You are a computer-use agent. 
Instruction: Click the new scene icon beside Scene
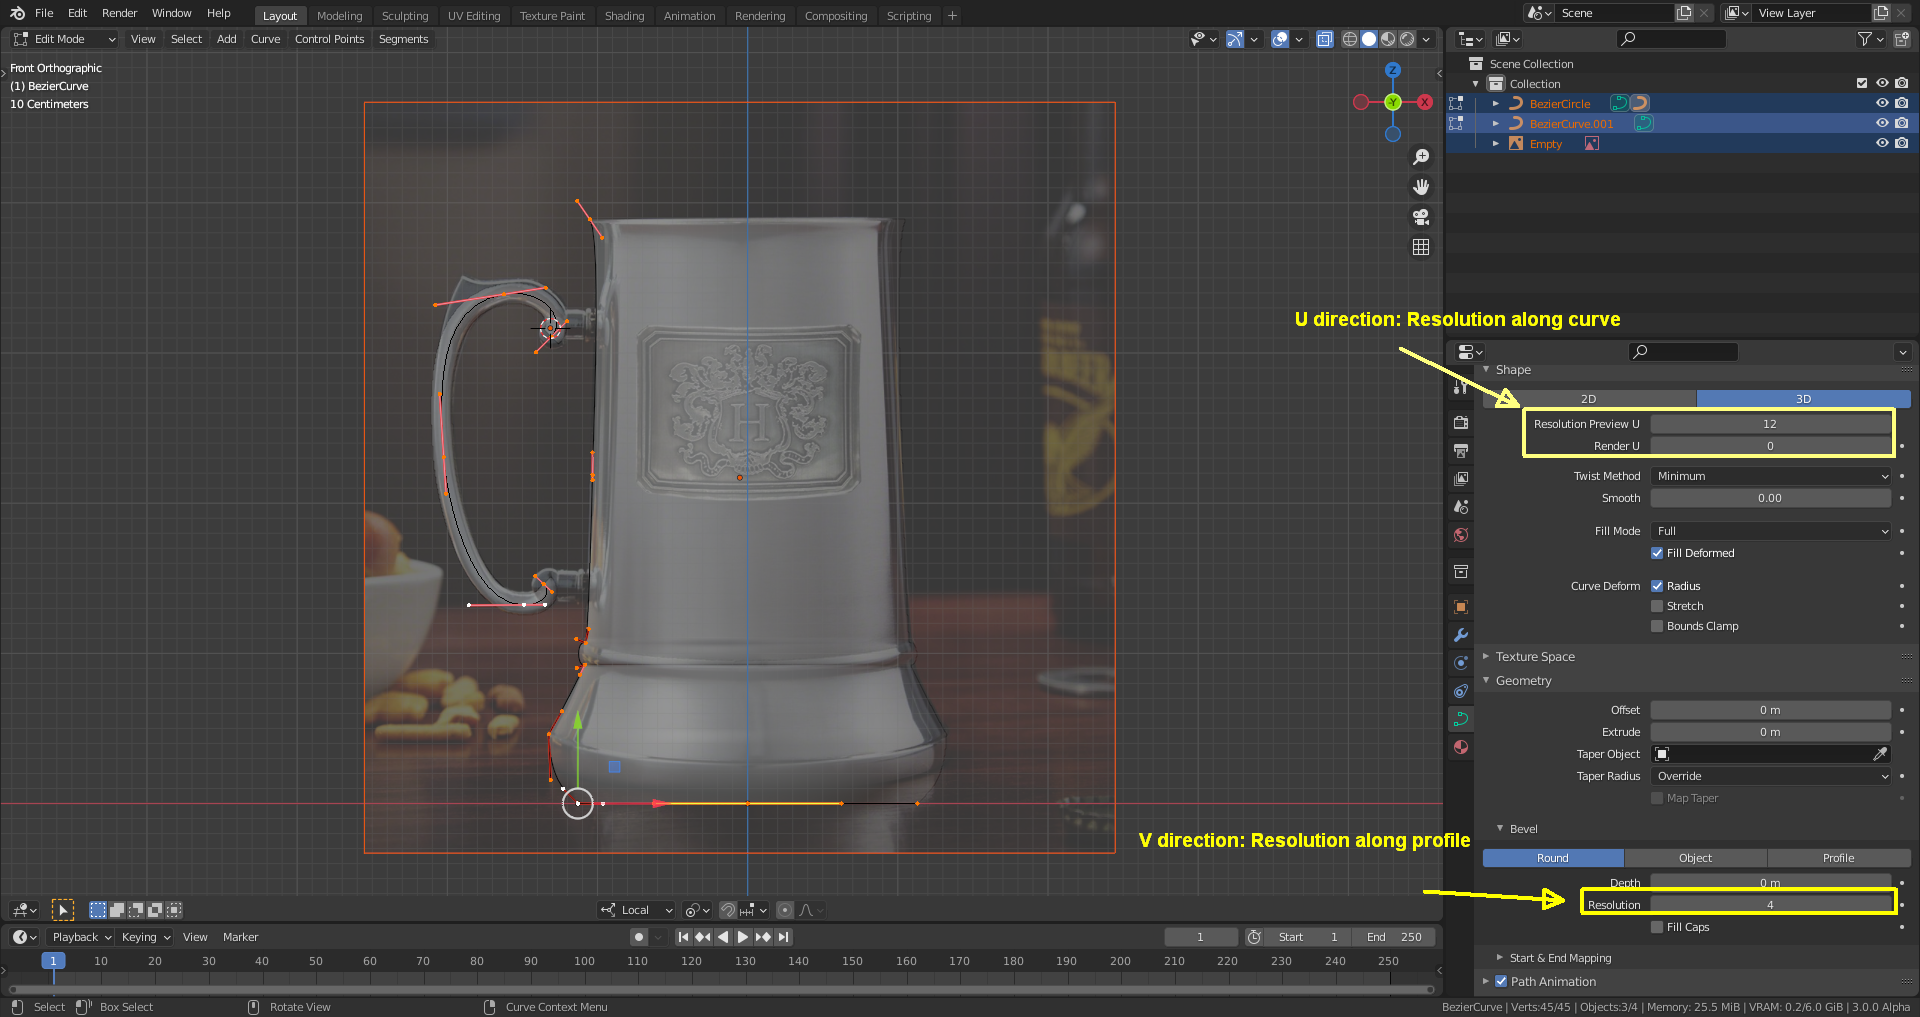tap(1684, 13)
